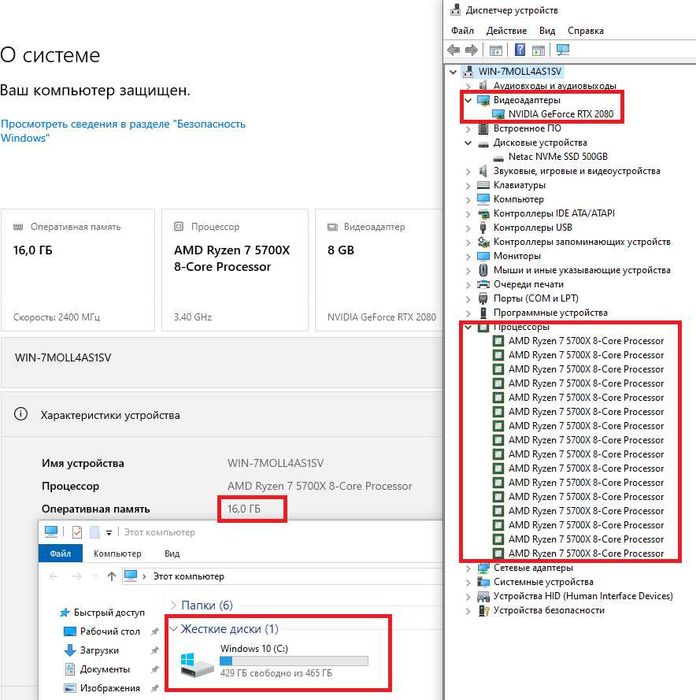The height and width of the screenshot is (700, 696).
Task: Click the C: drive capacity bar
Action: click(x=294, y=661)
